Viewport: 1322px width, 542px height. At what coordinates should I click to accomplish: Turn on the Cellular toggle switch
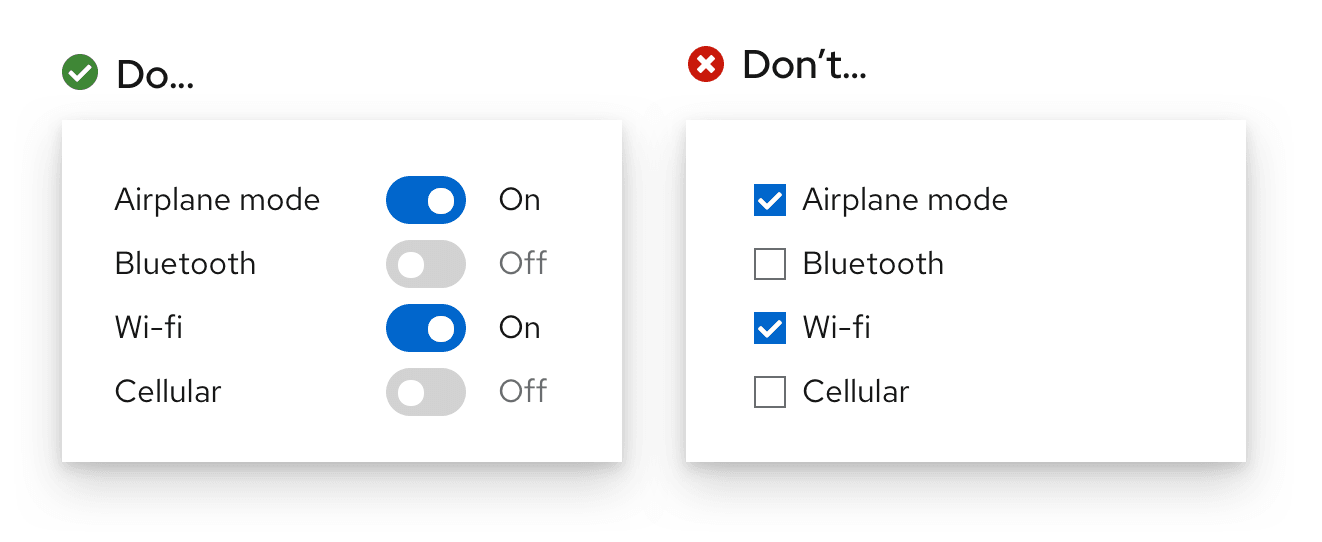point(426,392)
